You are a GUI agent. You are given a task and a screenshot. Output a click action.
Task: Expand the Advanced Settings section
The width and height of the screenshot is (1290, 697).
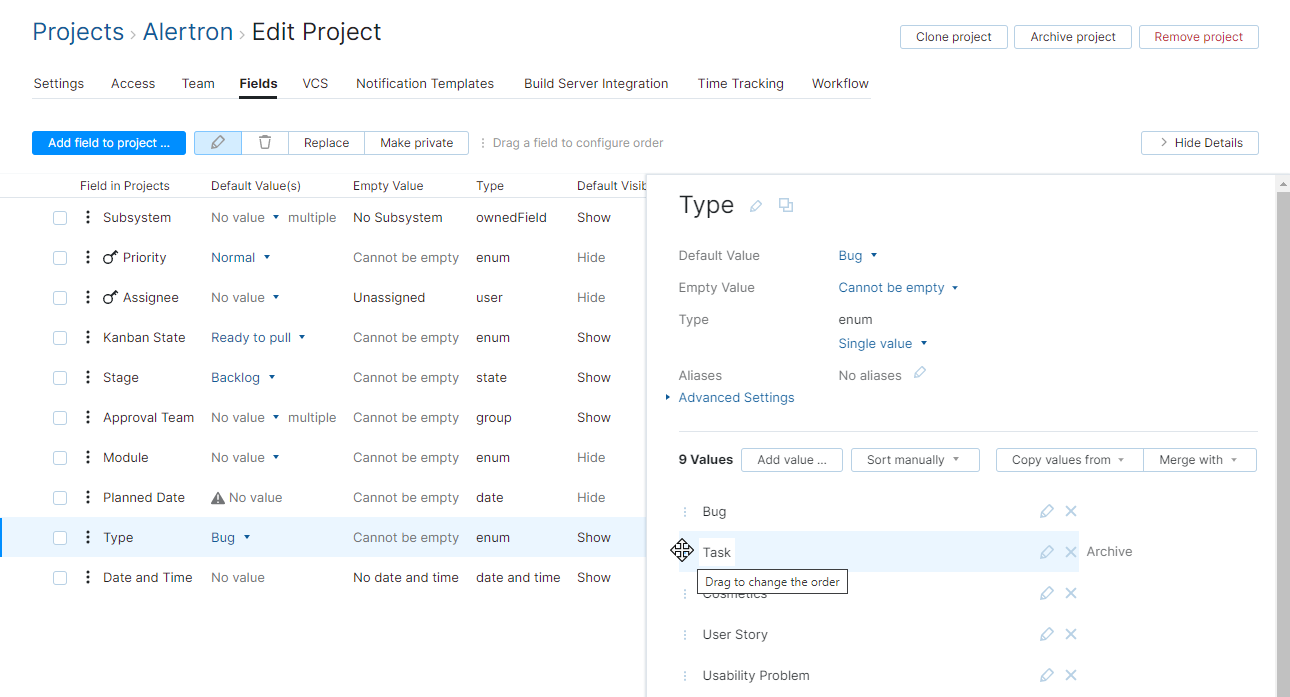(x=737, y=397)
